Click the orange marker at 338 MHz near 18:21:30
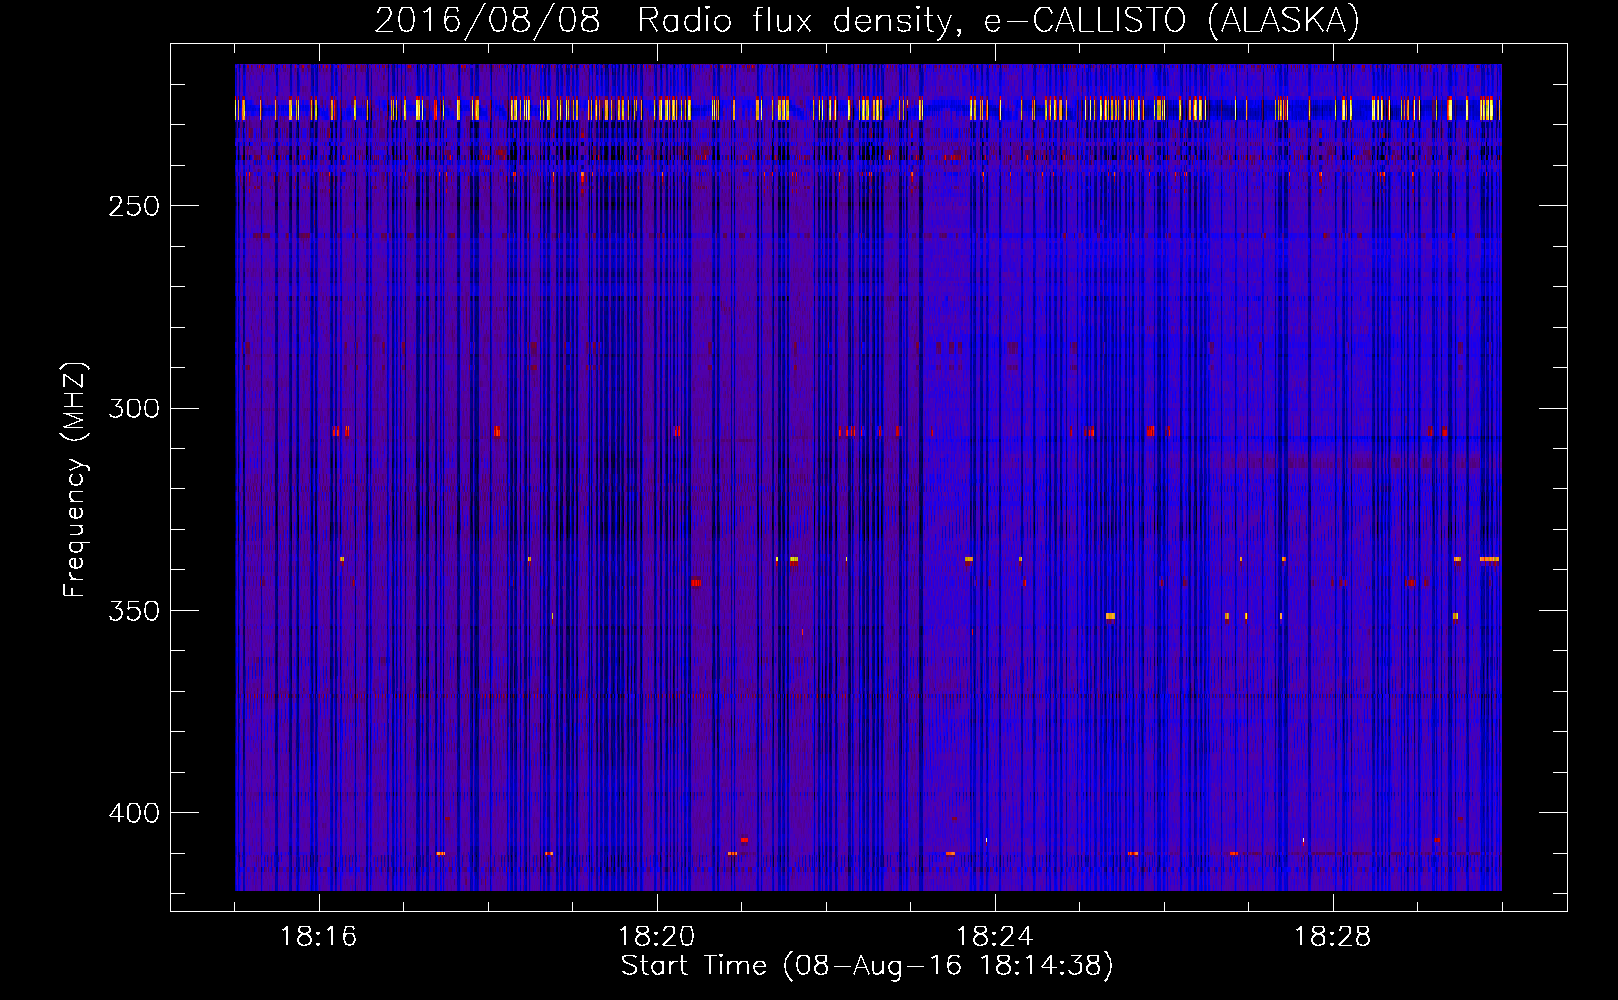 tap(793, 559)
